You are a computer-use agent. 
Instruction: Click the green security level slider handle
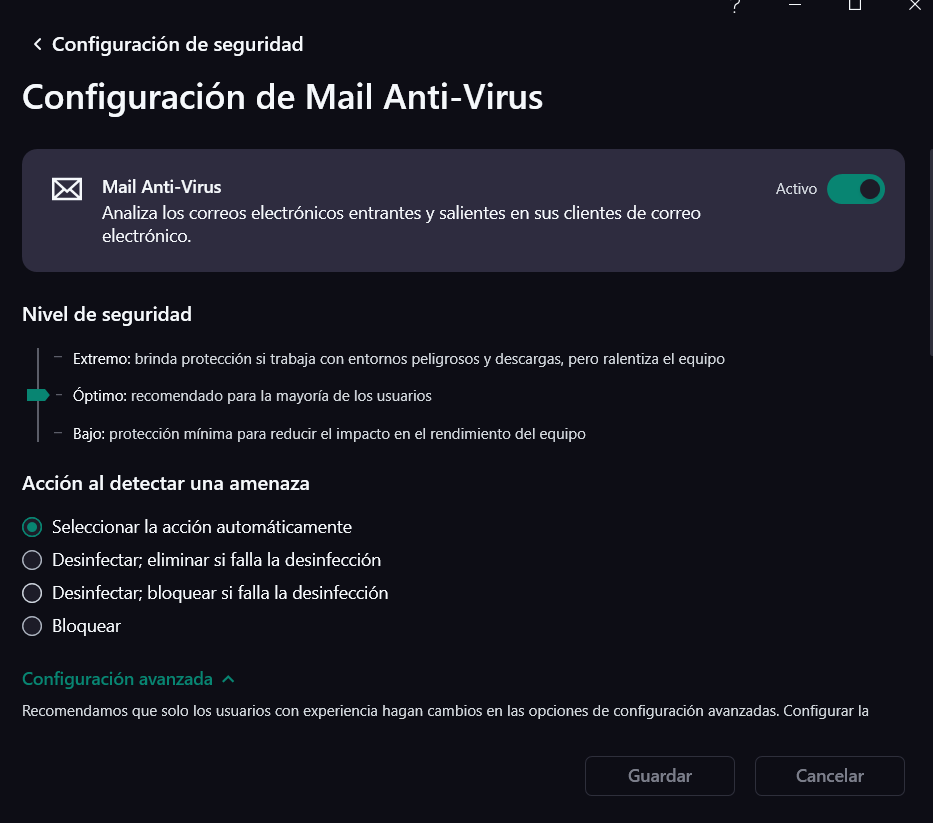[x=38, y=395]
